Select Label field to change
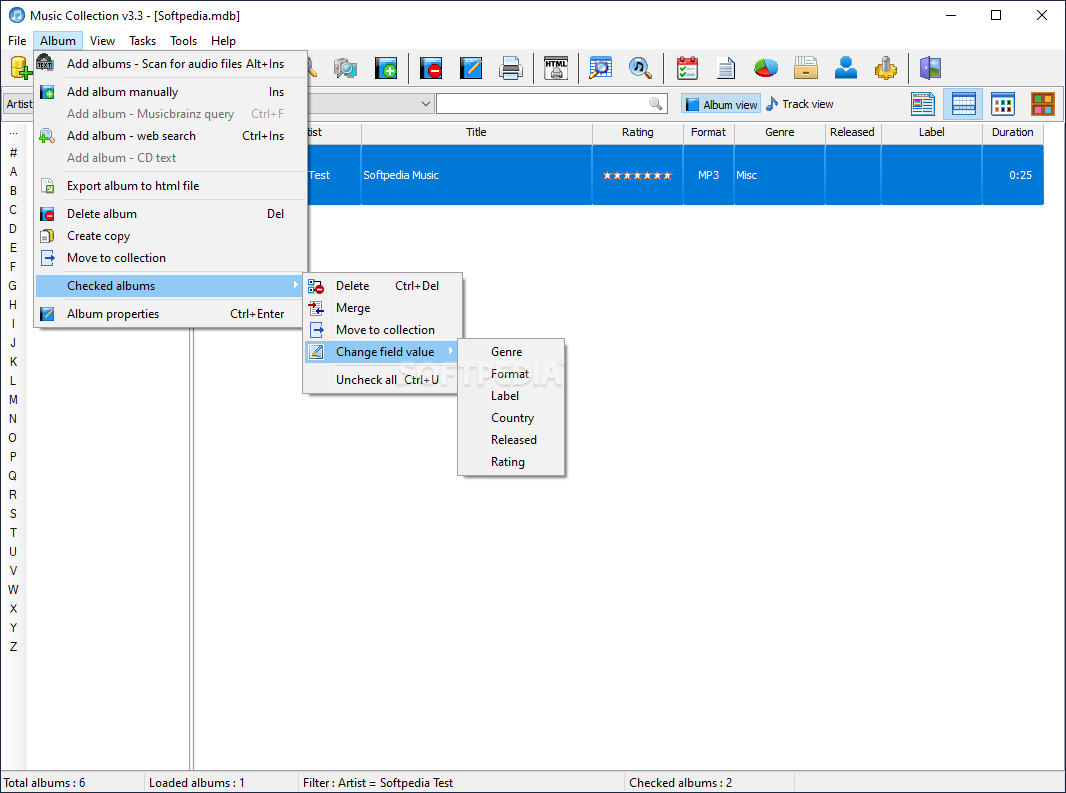 [511, 396]
